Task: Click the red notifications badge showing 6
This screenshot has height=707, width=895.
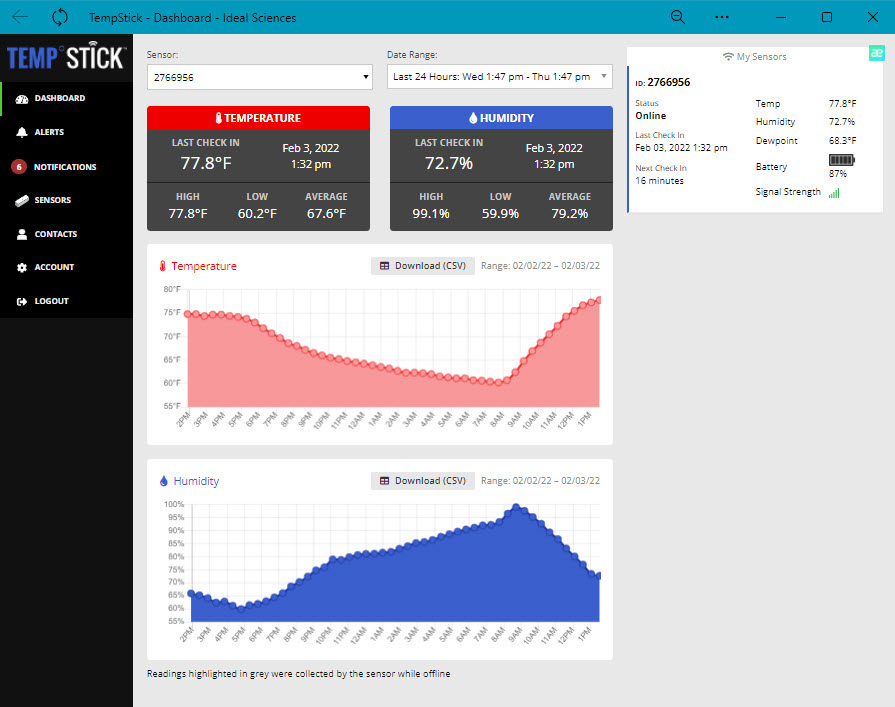Action: (18, 167)
